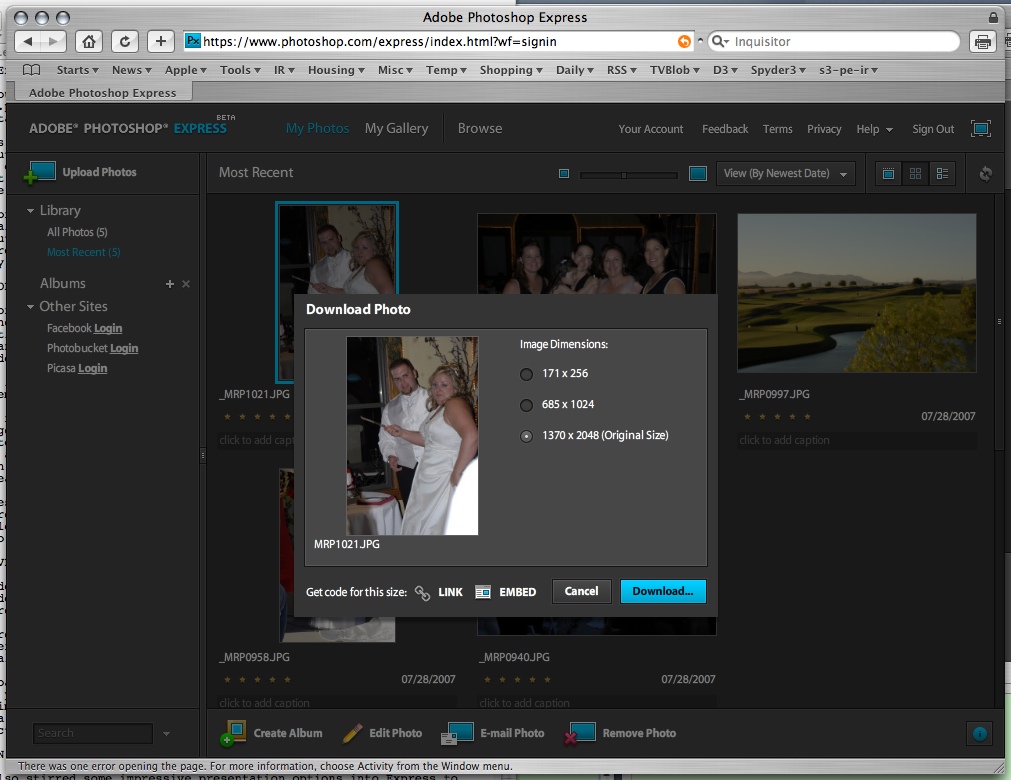1011x780 pixels.
Task: Select the 171 x 256 image dimension
Action: tap(526, 374)
